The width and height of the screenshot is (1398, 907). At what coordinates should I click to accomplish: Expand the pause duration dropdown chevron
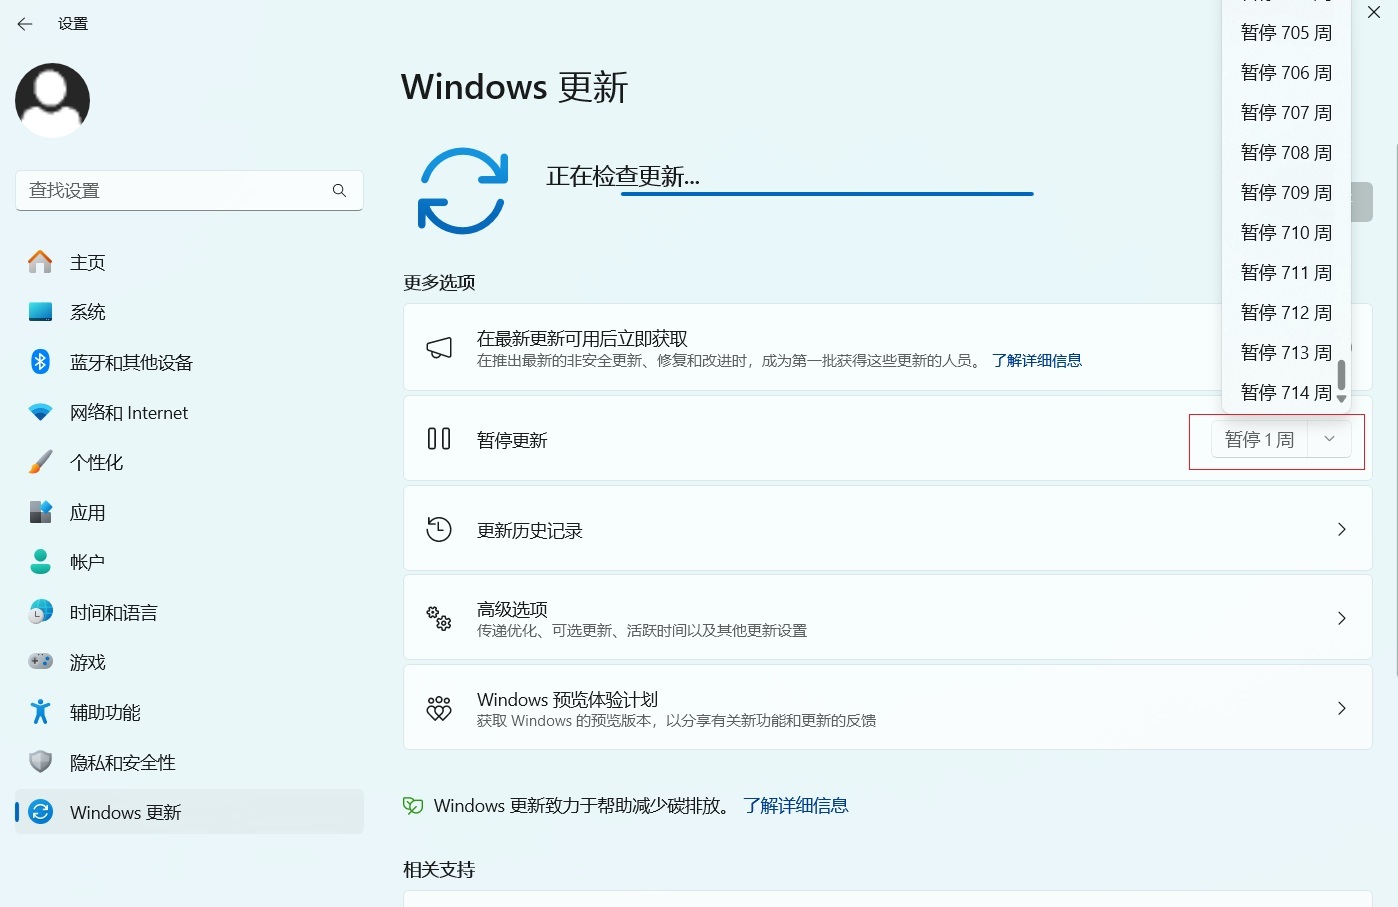coord(1329,439)
